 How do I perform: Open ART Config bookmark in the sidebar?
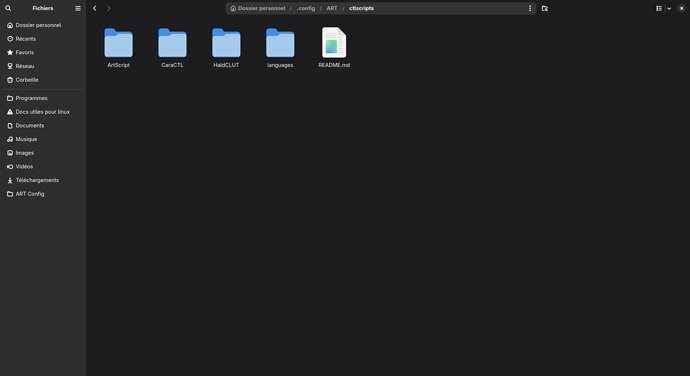tap(43, 194)
